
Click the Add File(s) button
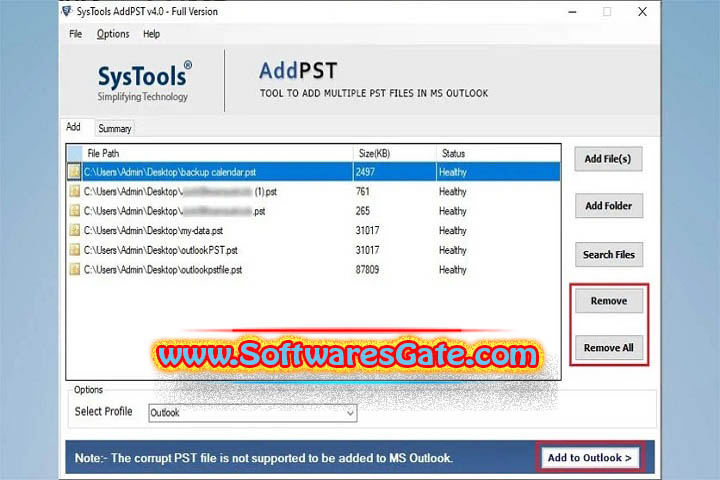pos(608,159)
